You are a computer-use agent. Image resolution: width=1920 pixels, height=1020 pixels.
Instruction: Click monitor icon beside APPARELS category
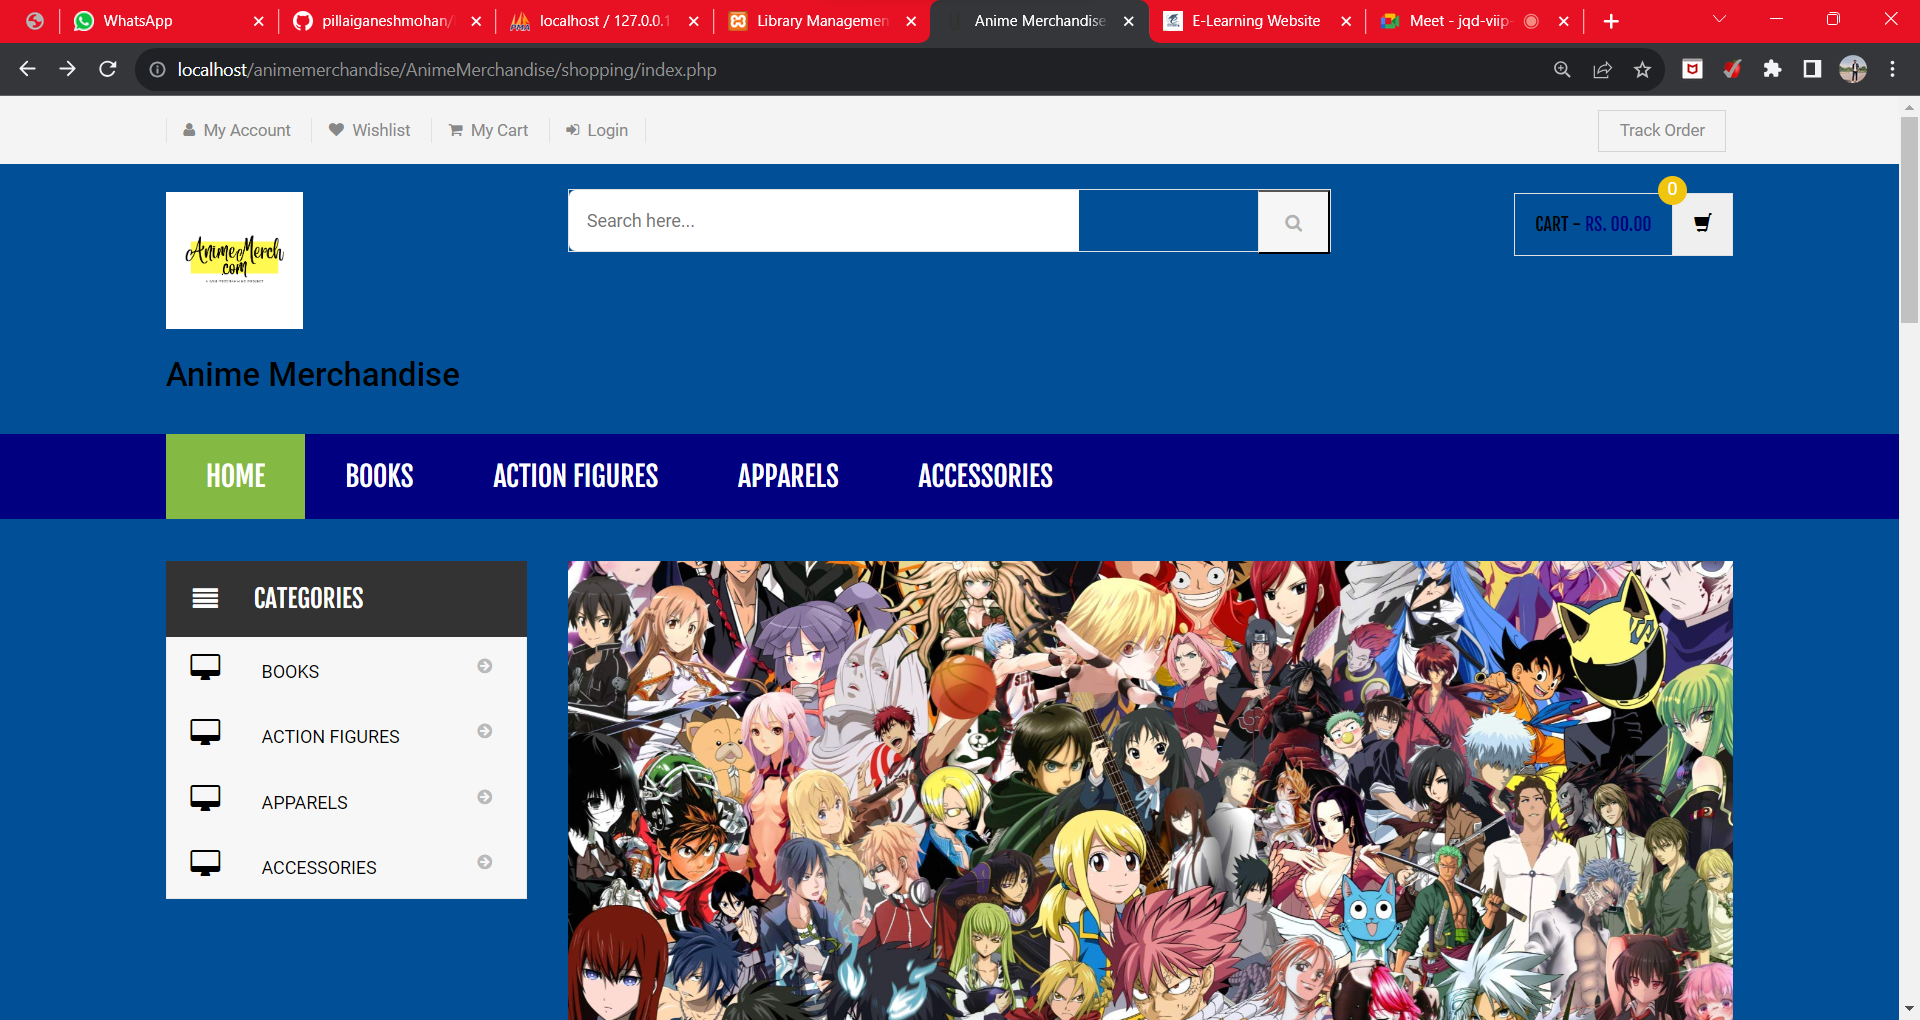click(205, 798)
